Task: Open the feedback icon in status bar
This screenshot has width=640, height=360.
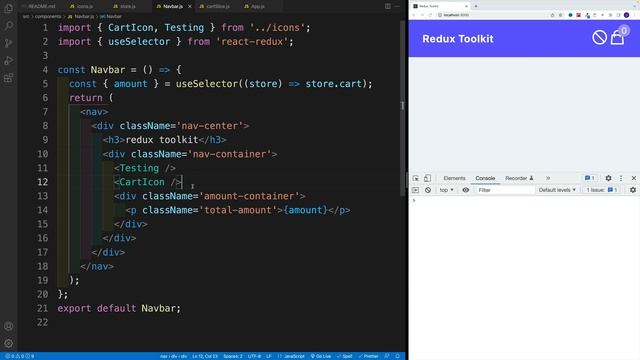Action: [x=387, y=356]
